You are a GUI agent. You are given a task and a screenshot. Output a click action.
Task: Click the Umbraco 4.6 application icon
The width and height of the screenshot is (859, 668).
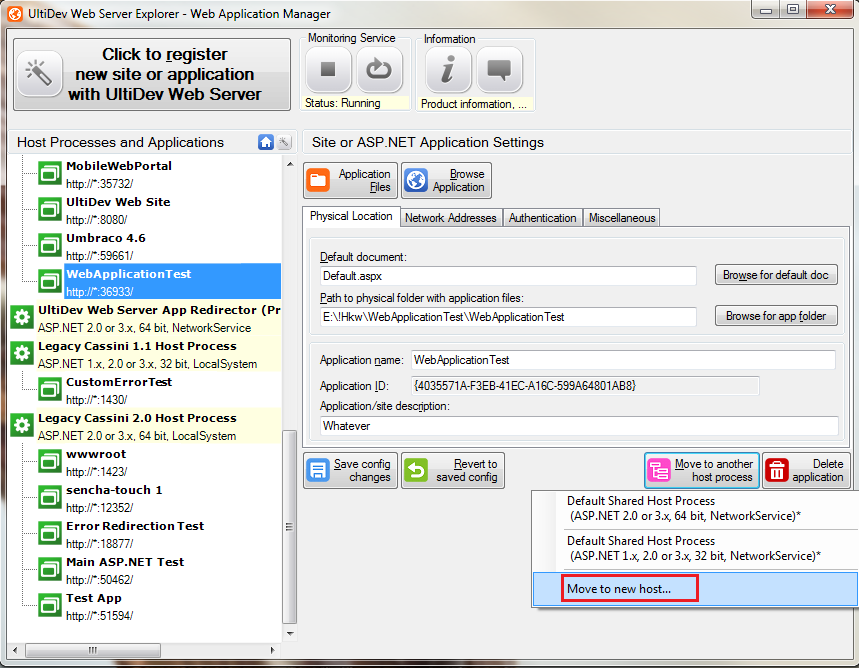coord(50,246)
